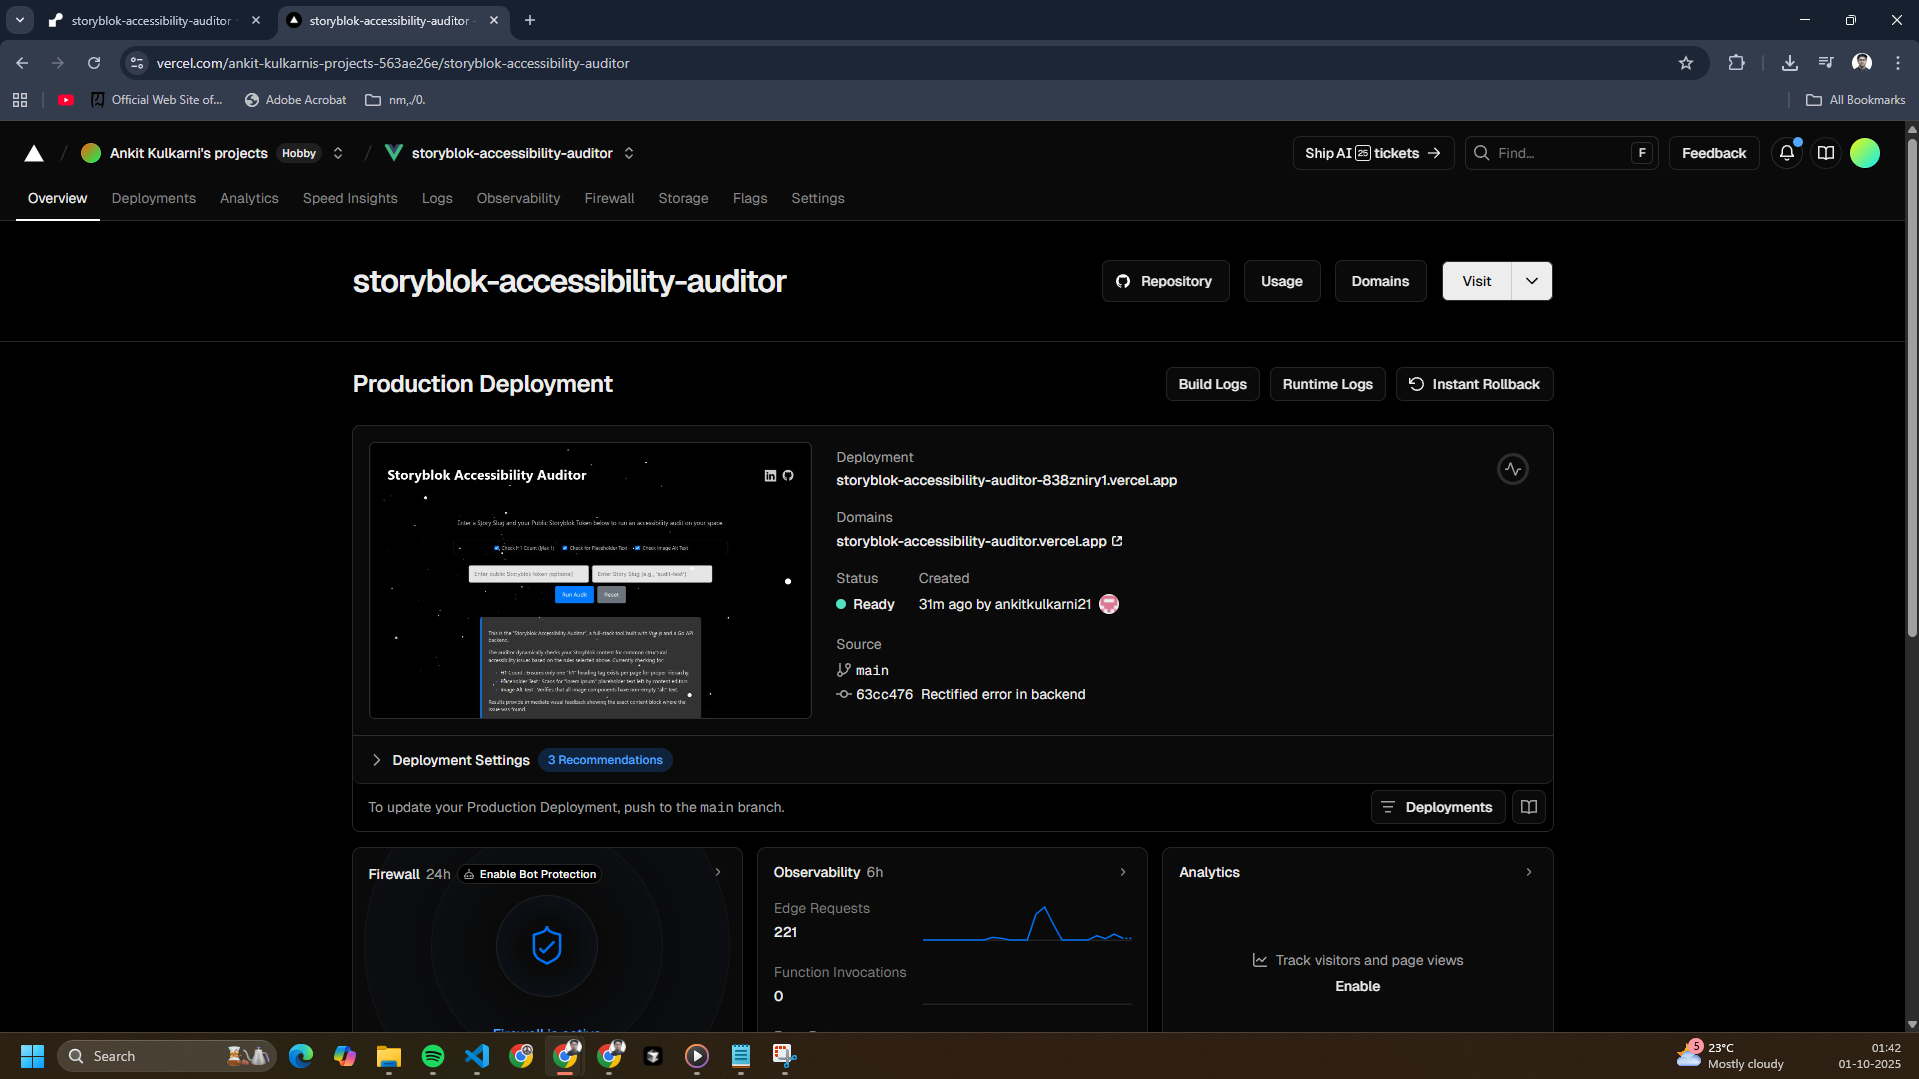Click the Ship AI tickets banner button
1919x1079 pixels.
(x=1373, y=153)
